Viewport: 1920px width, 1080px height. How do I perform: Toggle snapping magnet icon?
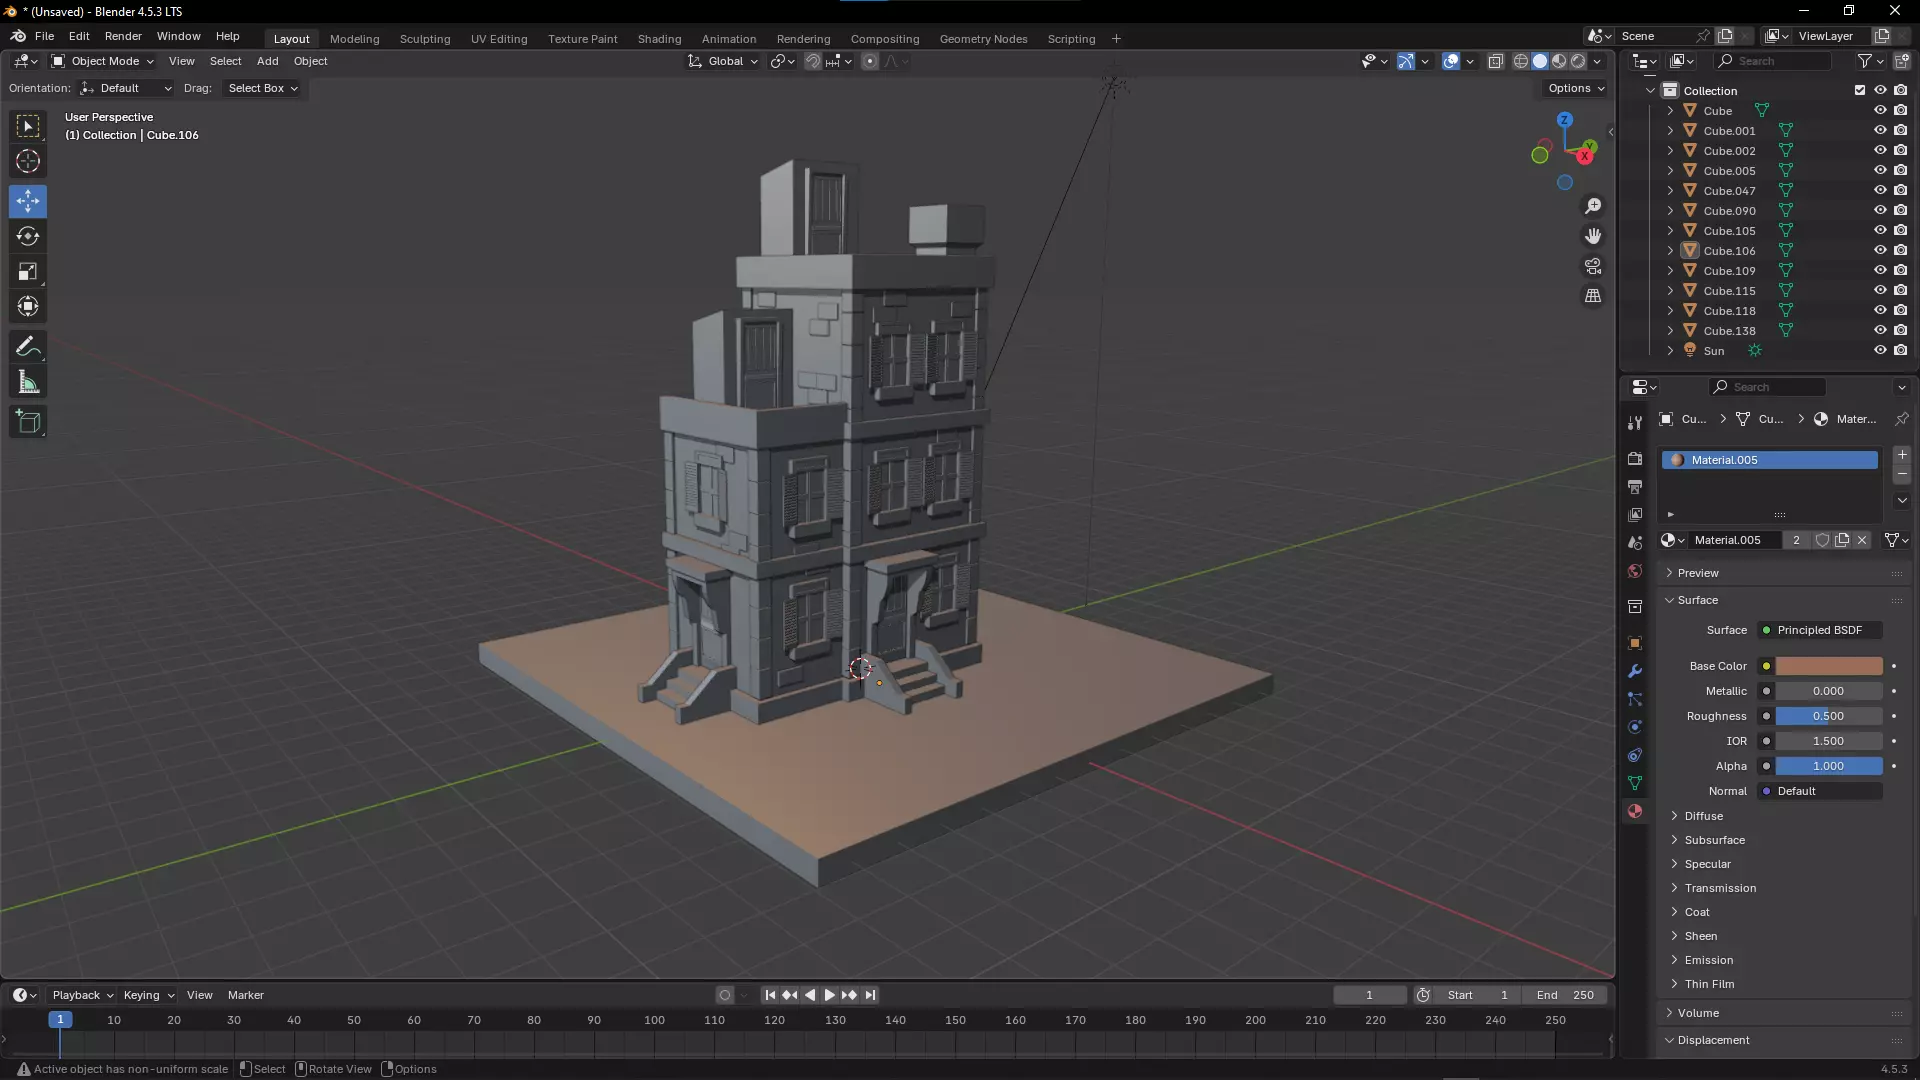coord(813,61)
